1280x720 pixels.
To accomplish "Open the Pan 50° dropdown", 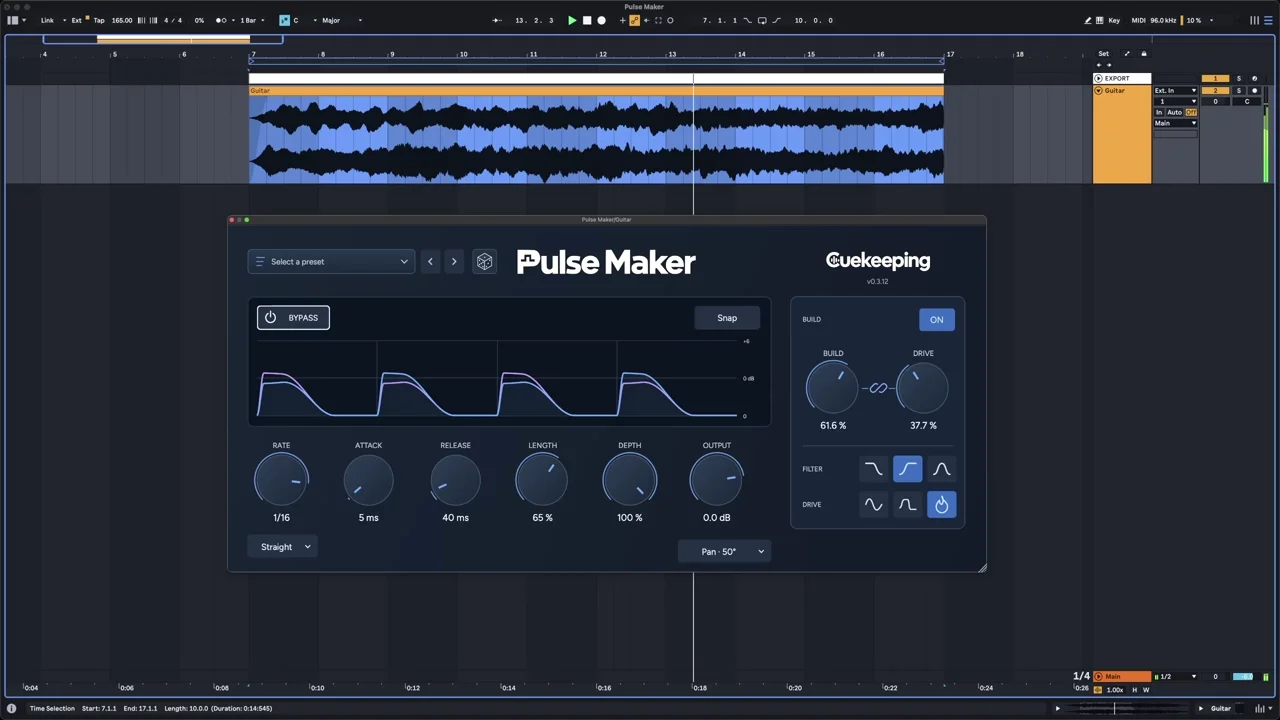I will [x=724, y=552].
